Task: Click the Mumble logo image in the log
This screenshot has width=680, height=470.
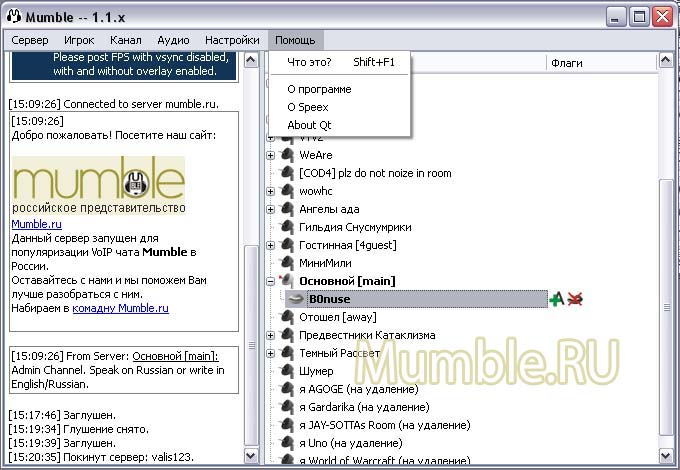Action: coord(99,183)
